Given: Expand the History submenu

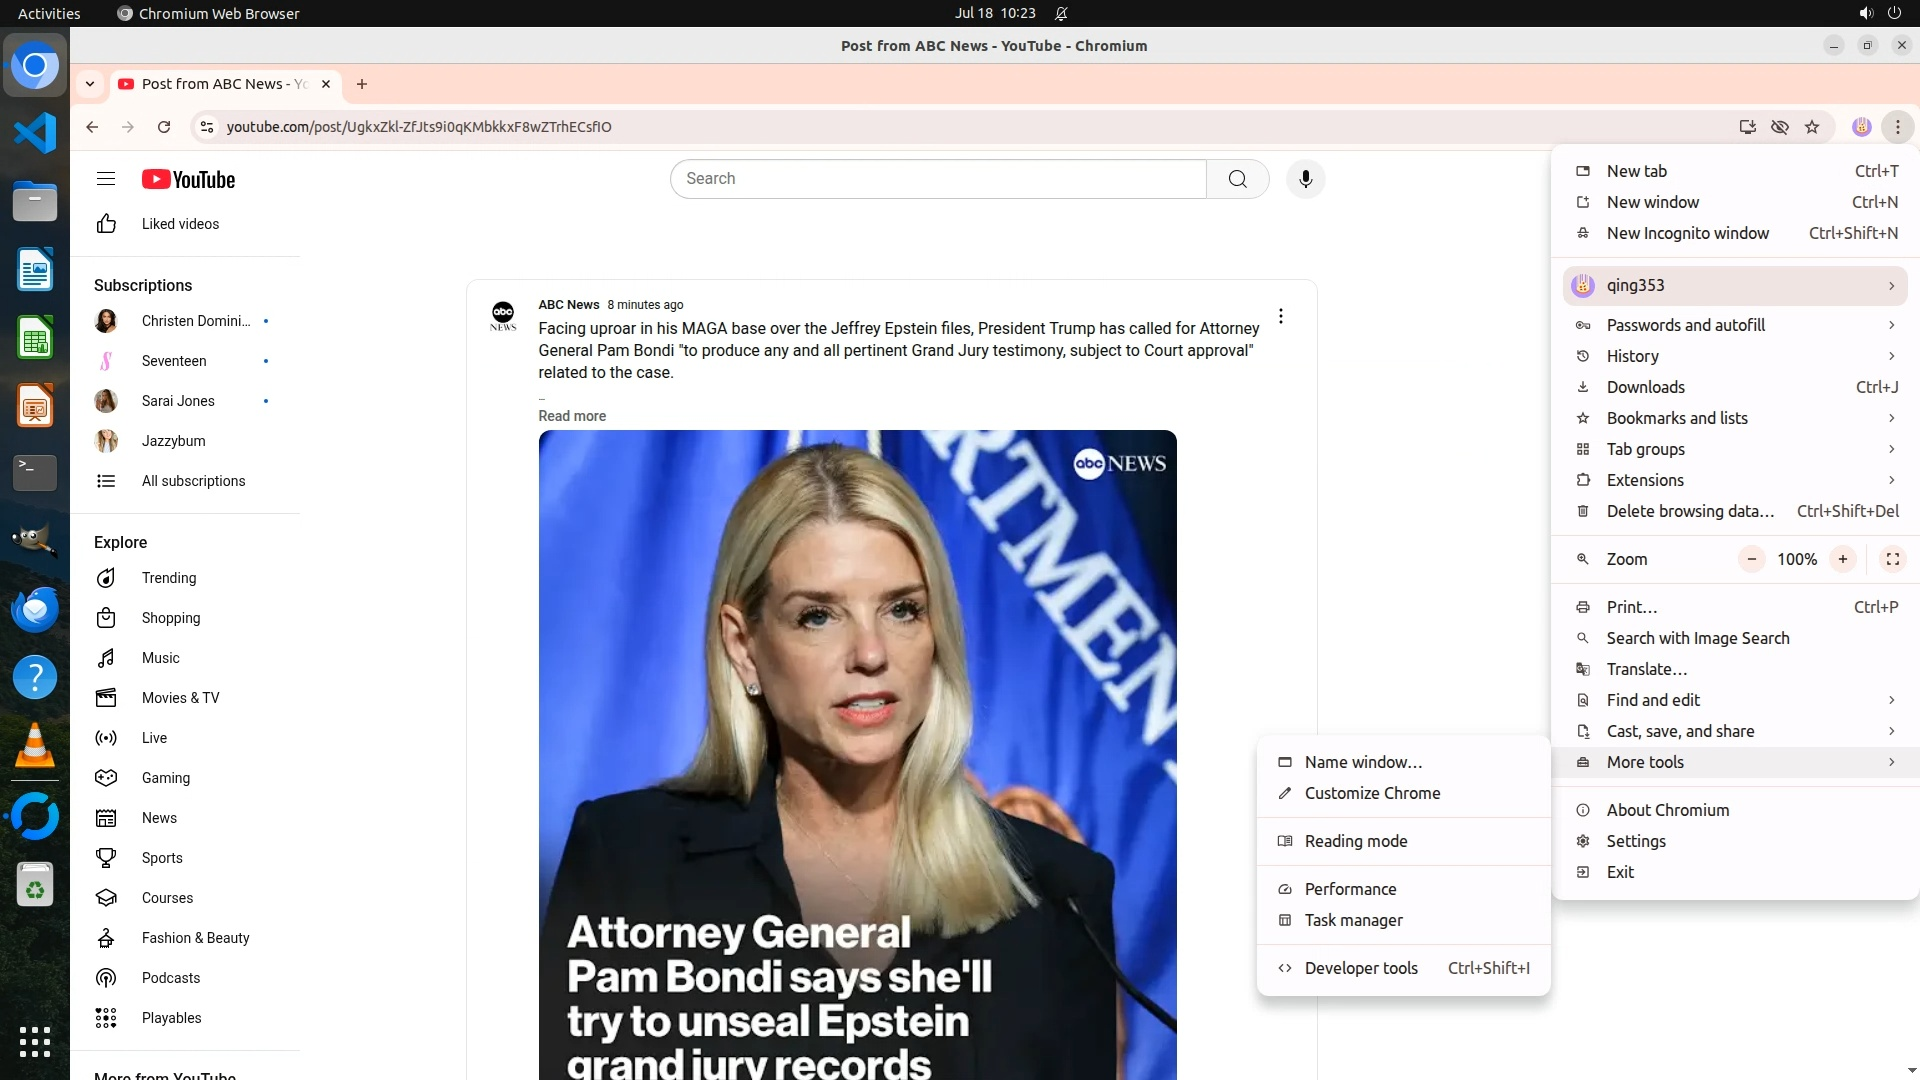Looking at the screenshot, I should pos(1735,356).
